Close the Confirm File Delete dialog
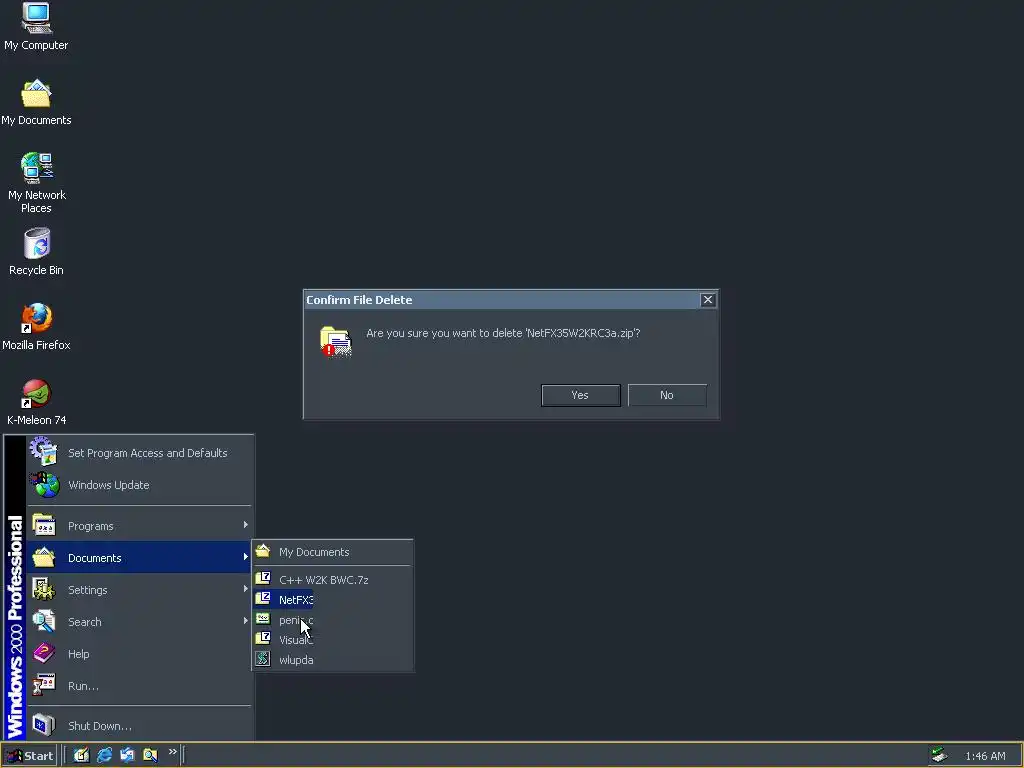 pyautogui.click(x=708, y=300)
